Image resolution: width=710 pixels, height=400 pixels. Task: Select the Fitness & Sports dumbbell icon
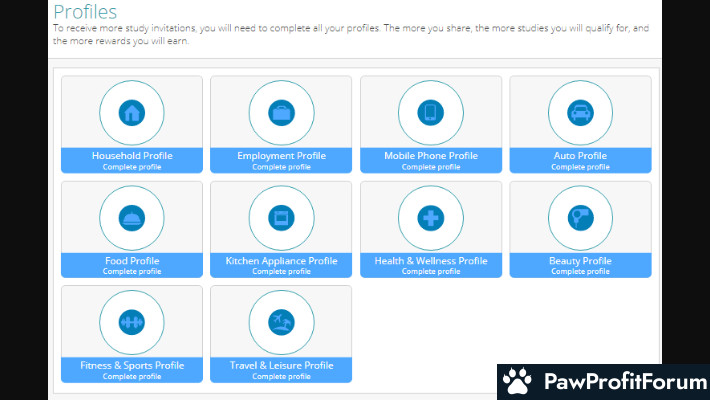pos(132,322)
